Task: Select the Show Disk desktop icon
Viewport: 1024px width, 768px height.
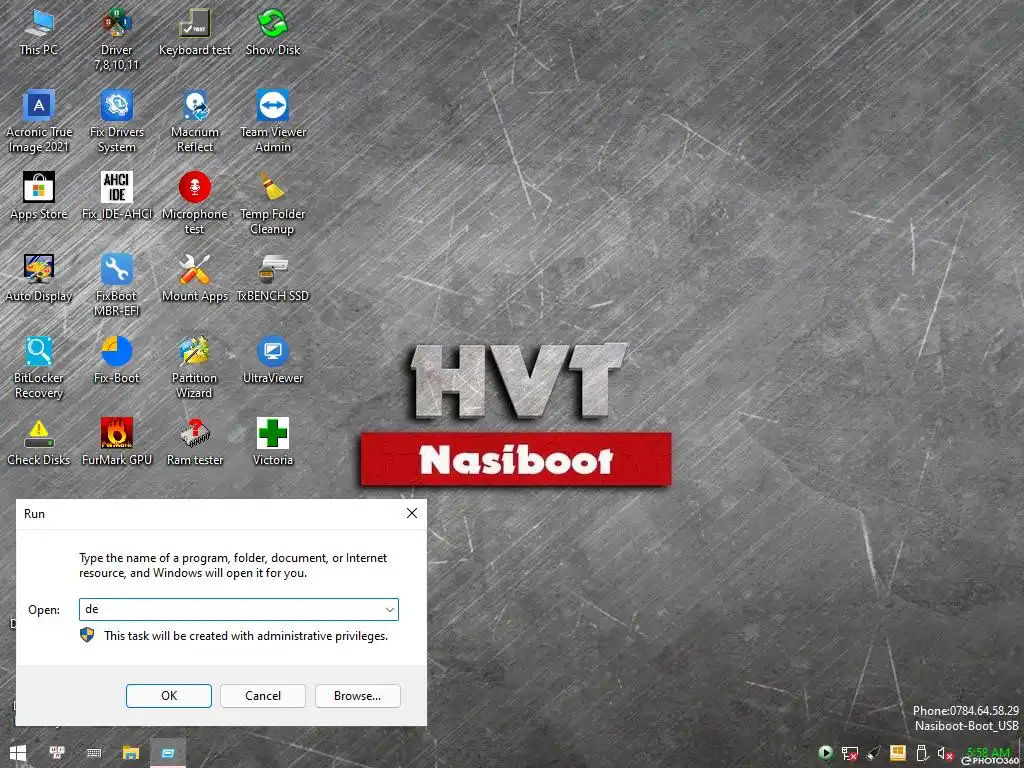Action: click(272, 31)
